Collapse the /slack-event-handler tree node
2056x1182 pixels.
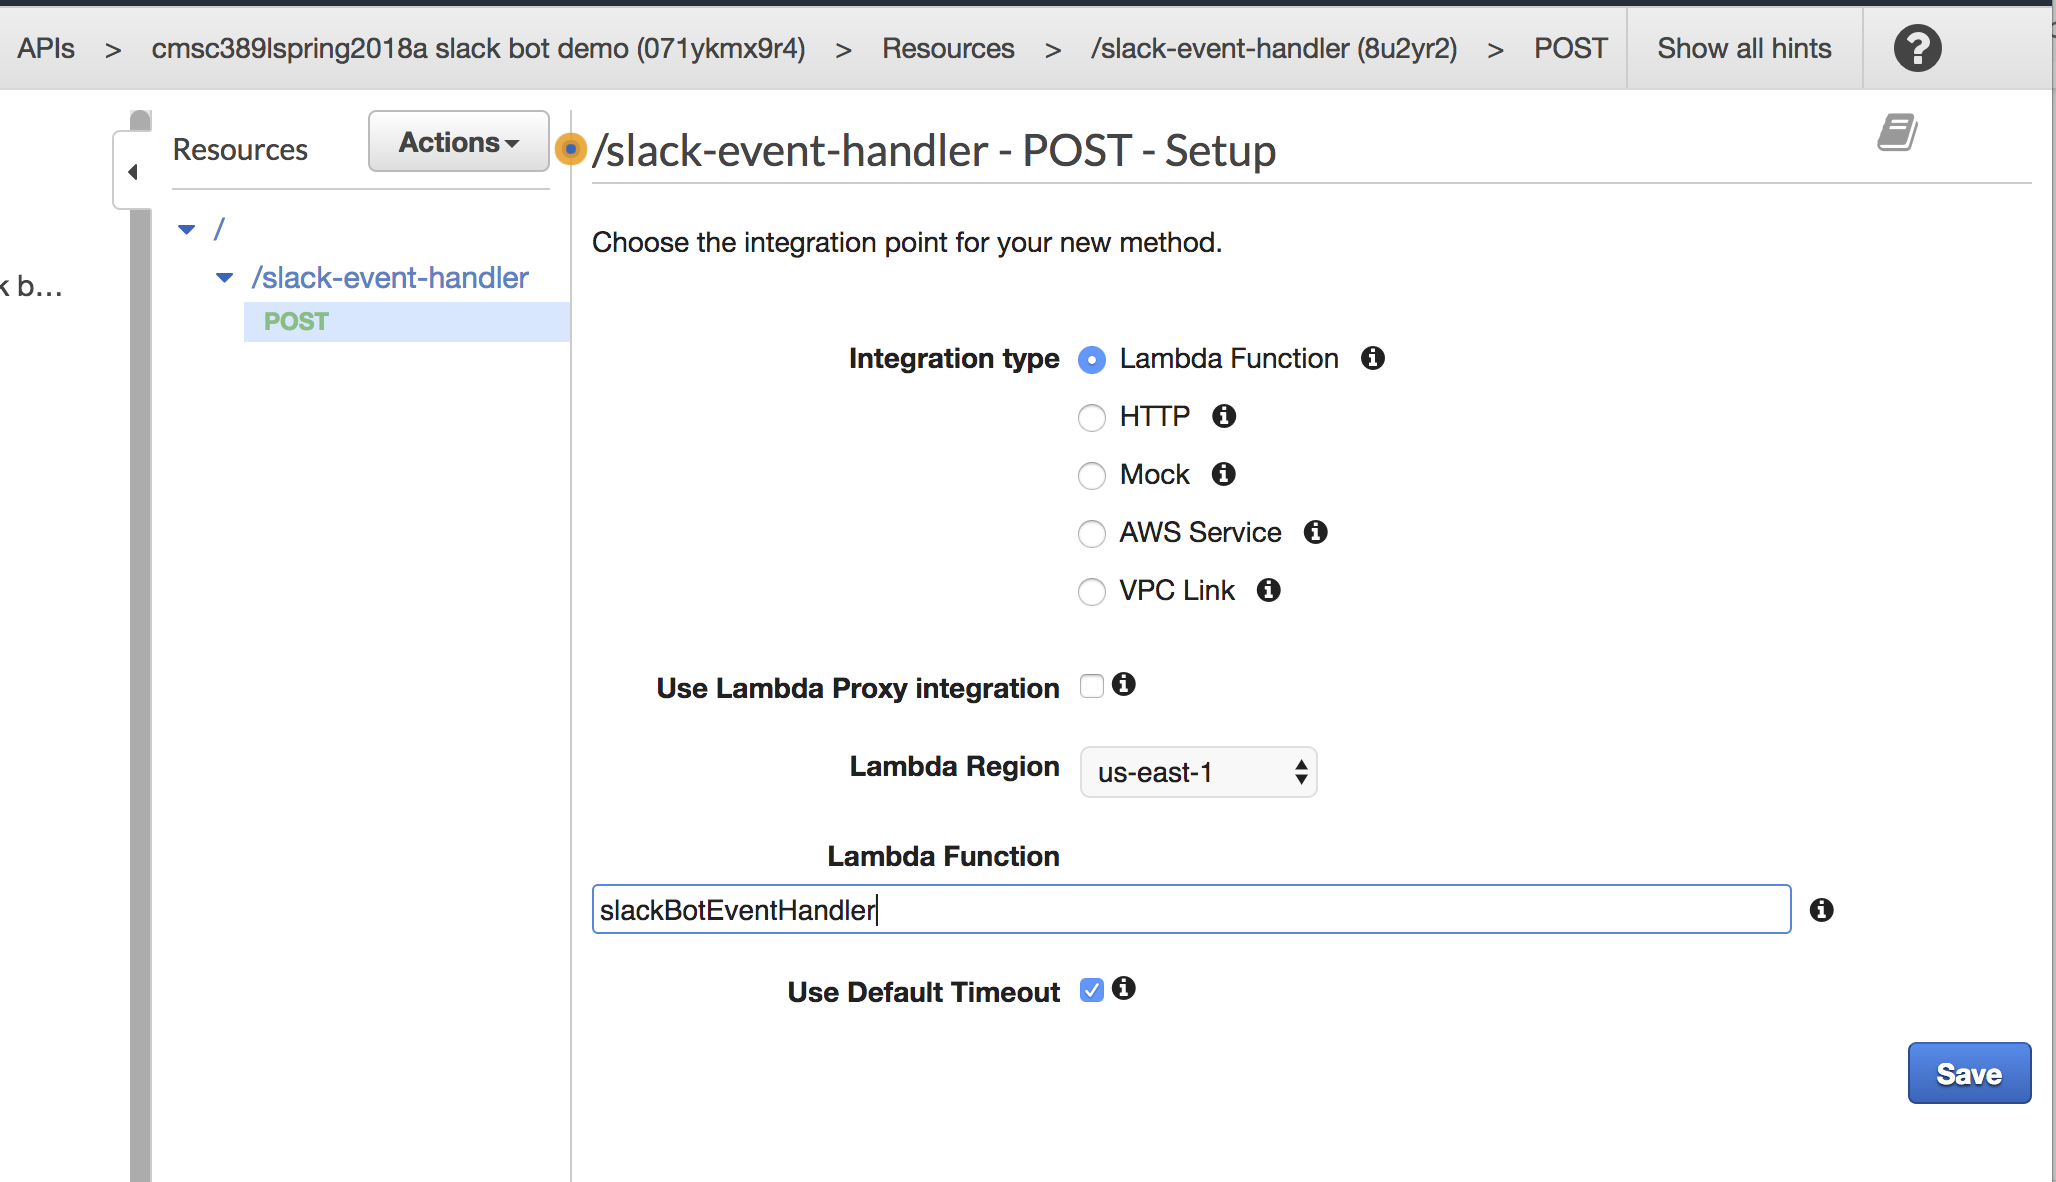pyautogui.click(x=225, y=277)
